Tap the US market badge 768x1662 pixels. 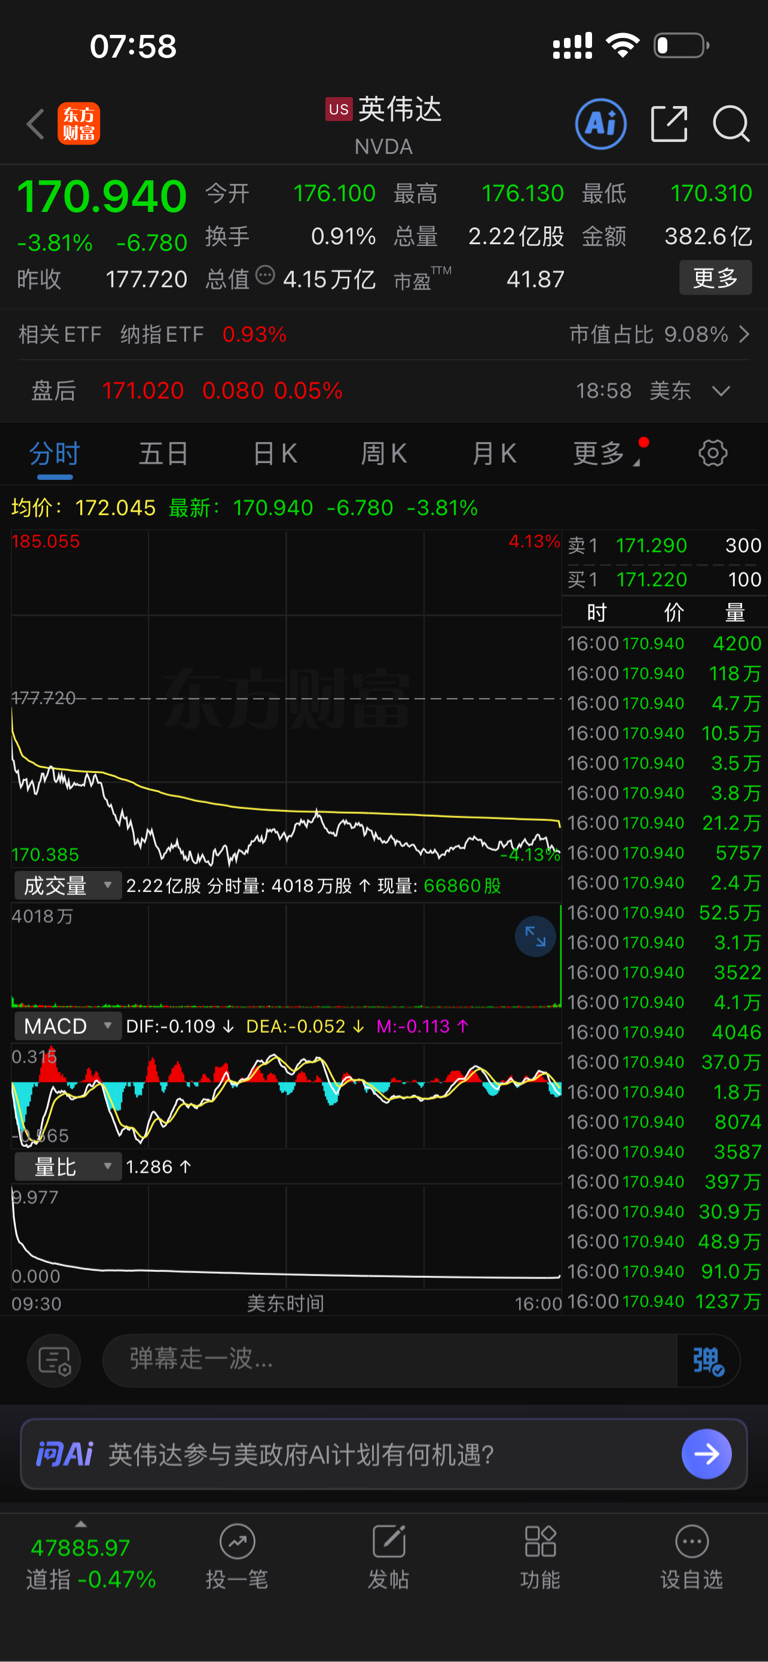coord(339,109)
